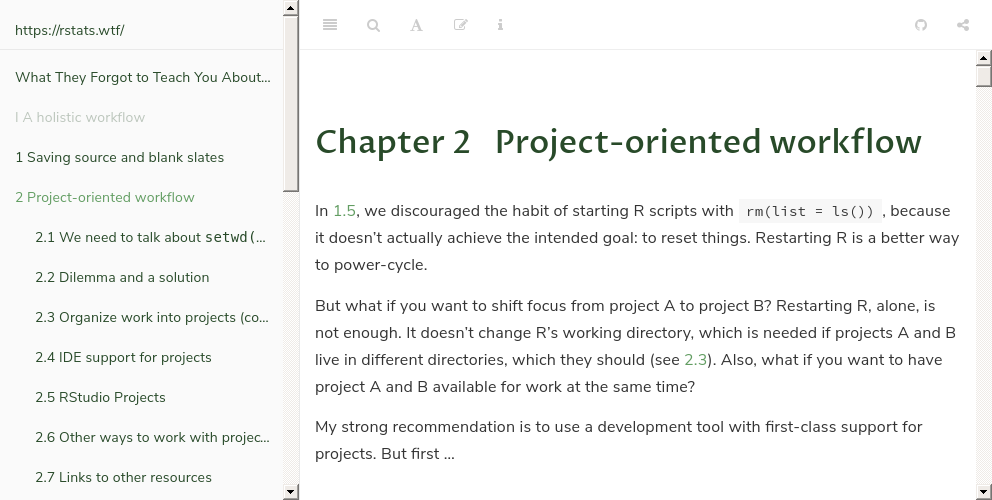
Task: Open the GitHub repository icon
Action: coord(921,25)
